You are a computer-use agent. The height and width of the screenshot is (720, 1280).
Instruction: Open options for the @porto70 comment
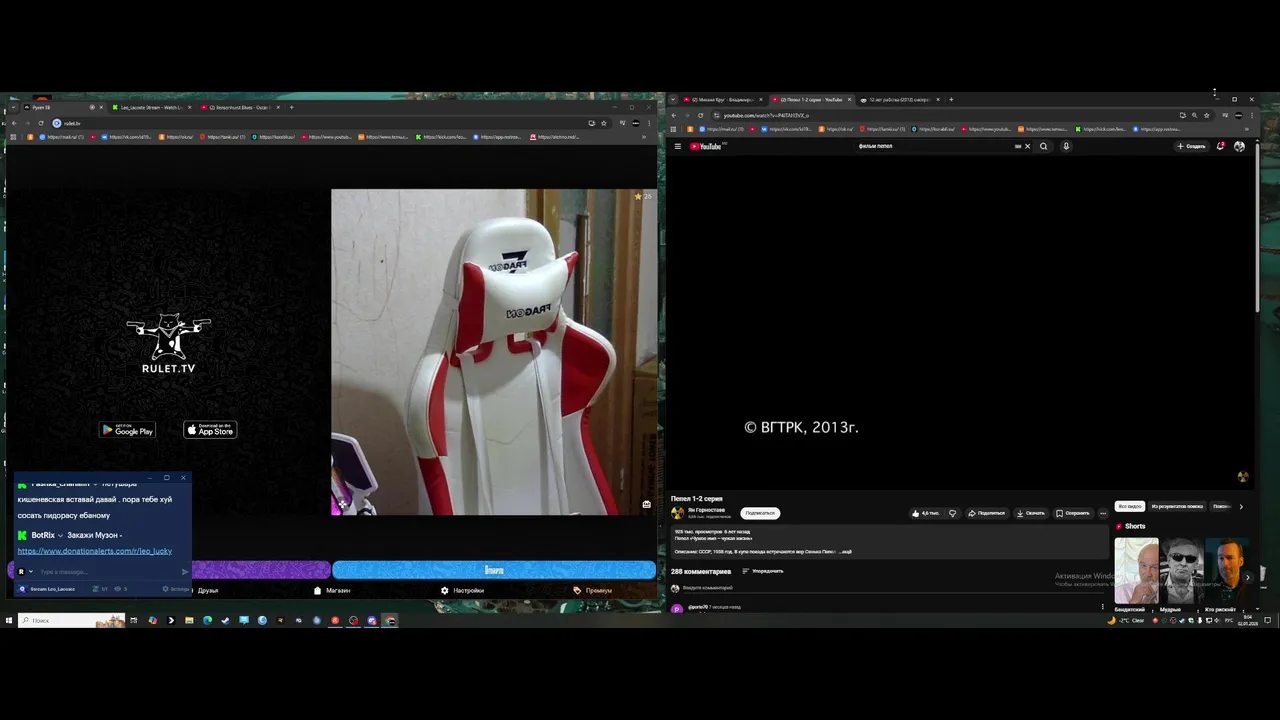(x=1103, y=606)
